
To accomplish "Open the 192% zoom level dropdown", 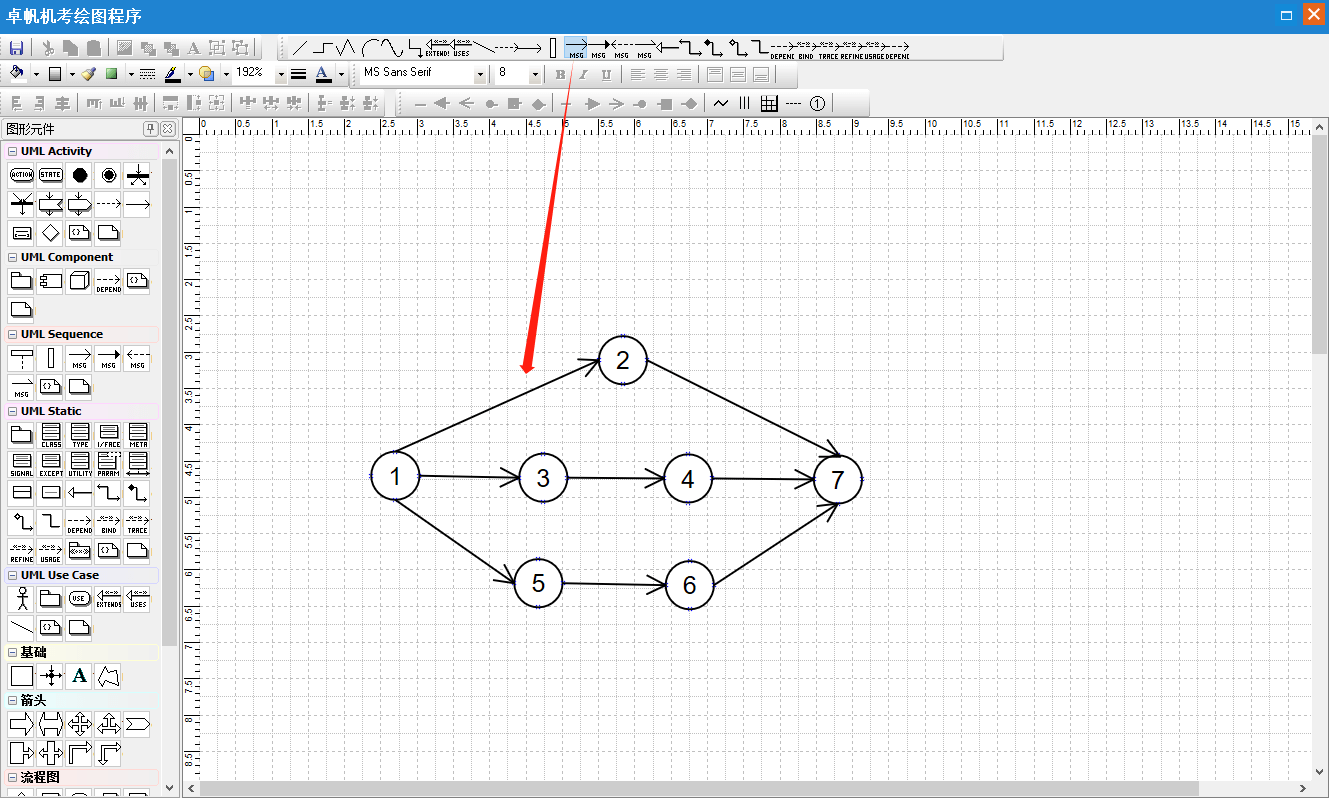I will tap(280, 74).
